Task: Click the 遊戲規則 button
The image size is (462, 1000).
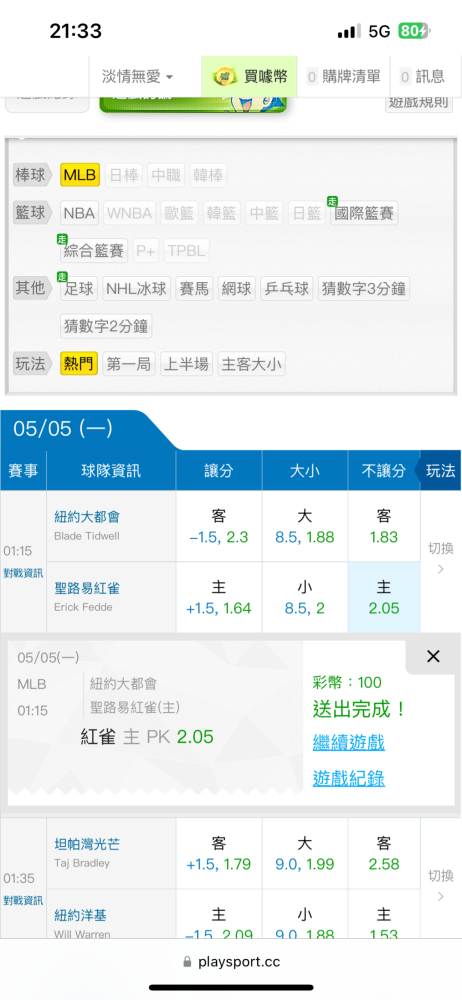Action: click(419, 102)
